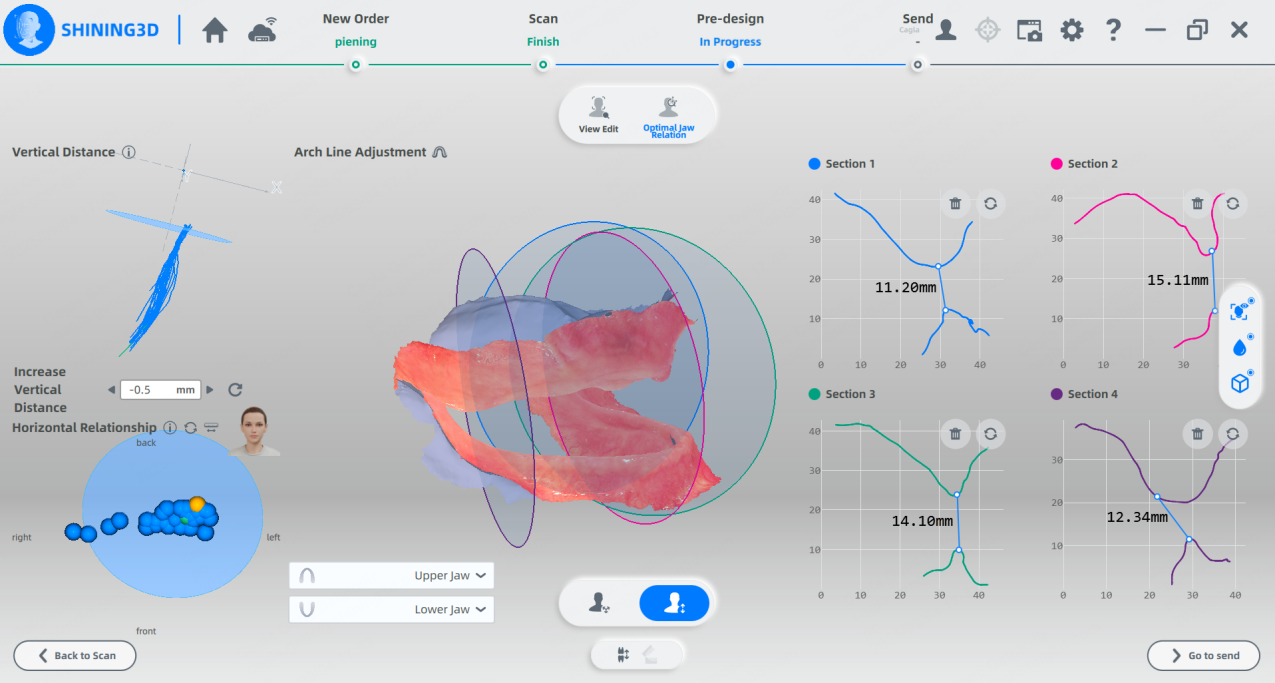Open the application Settings gear icon

[x=1072, y=30]
